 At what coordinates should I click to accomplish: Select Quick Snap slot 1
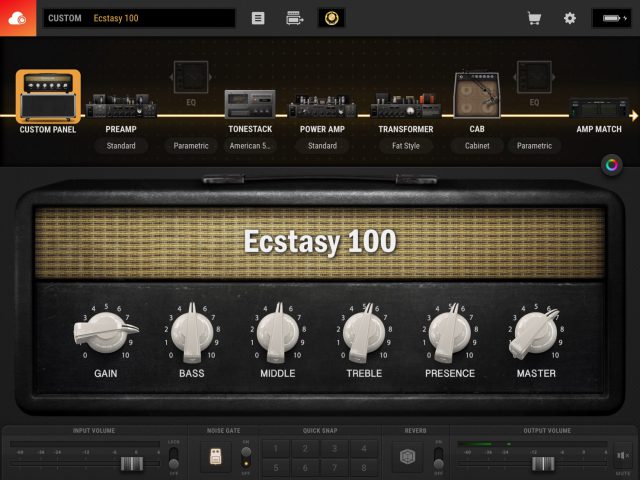(x=276, y=449)
